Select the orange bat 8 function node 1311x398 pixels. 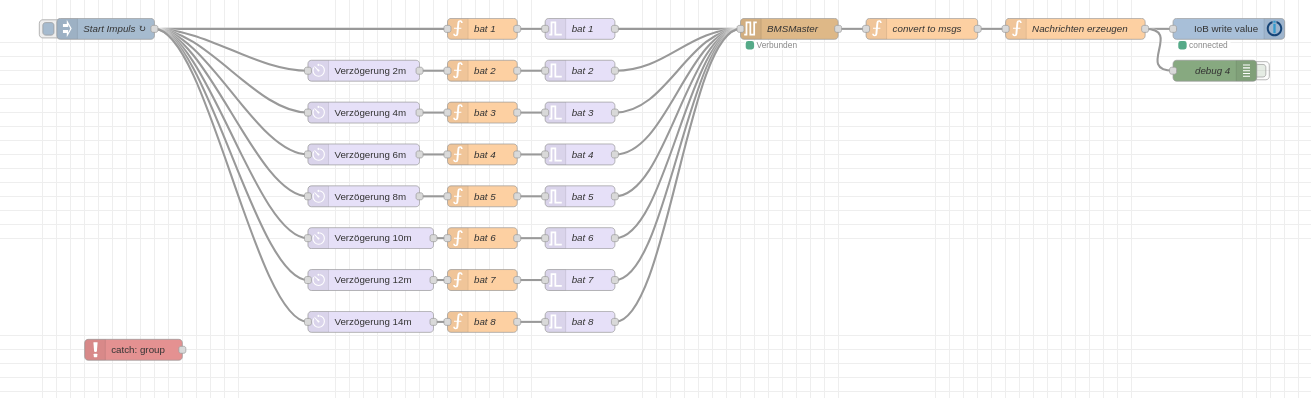tap(482, 322)
